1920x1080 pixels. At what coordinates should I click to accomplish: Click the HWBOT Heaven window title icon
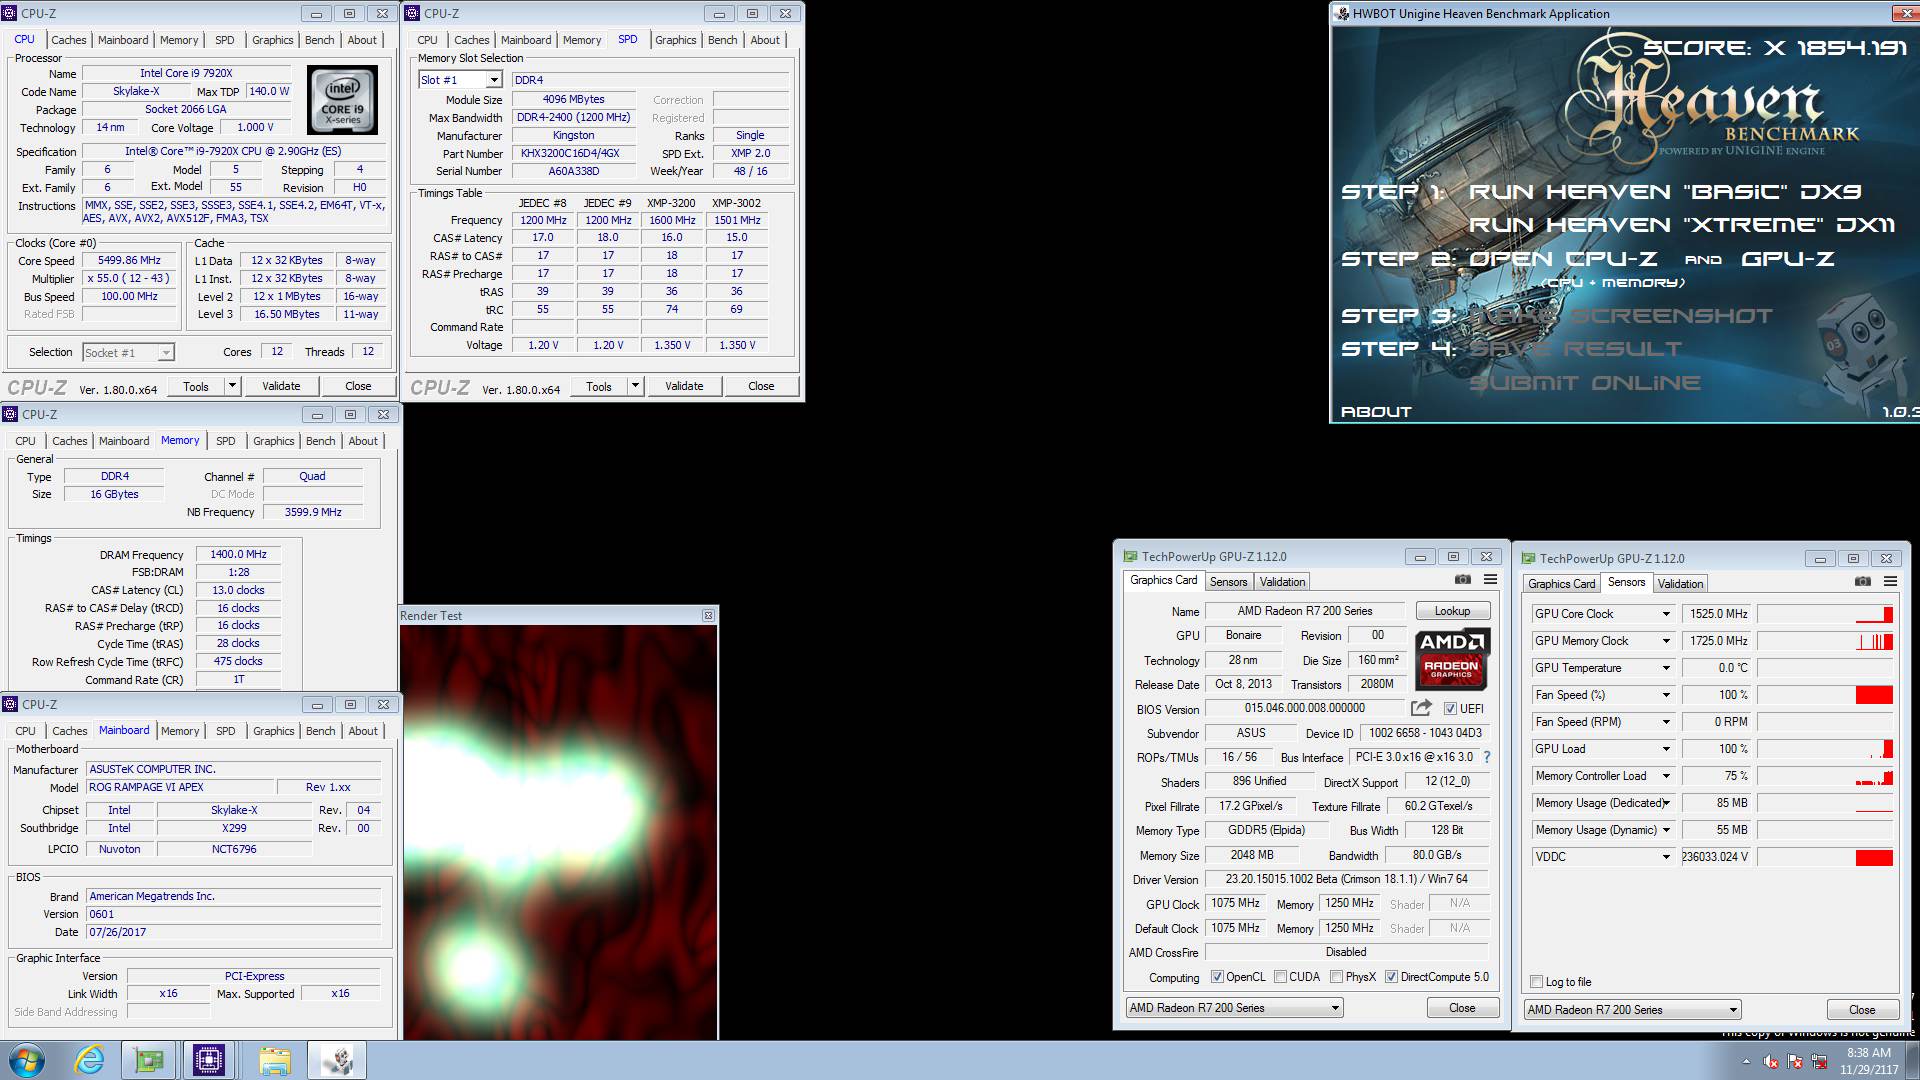click(x=1342, y=14)
